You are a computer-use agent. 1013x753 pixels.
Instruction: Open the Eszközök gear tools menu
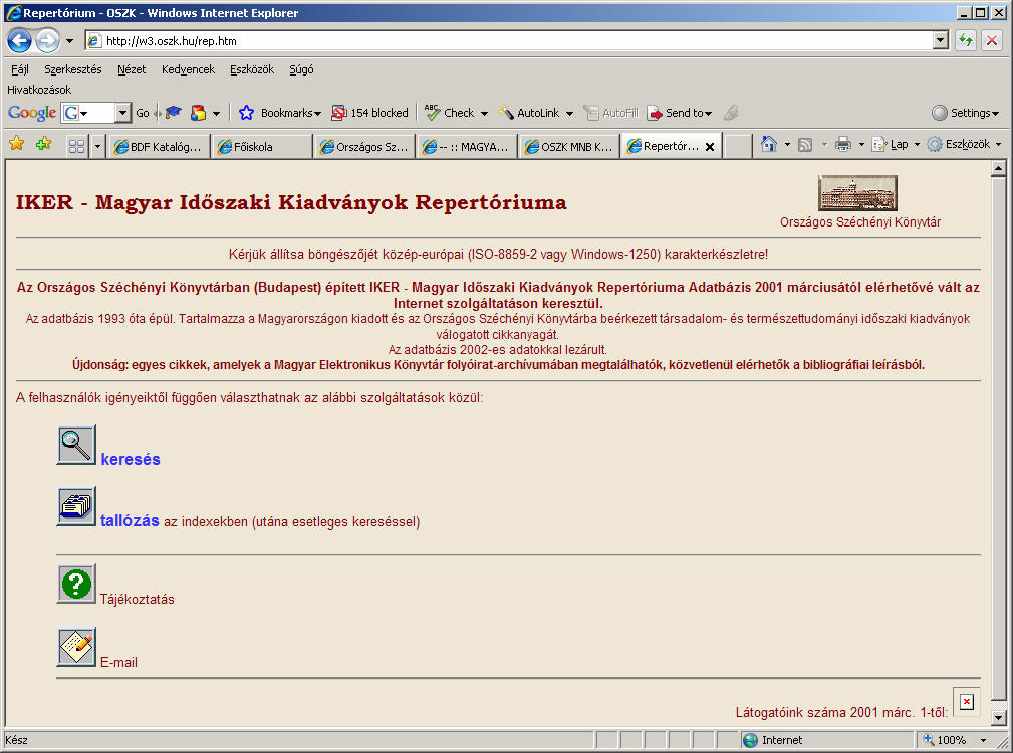coord(964,144)
